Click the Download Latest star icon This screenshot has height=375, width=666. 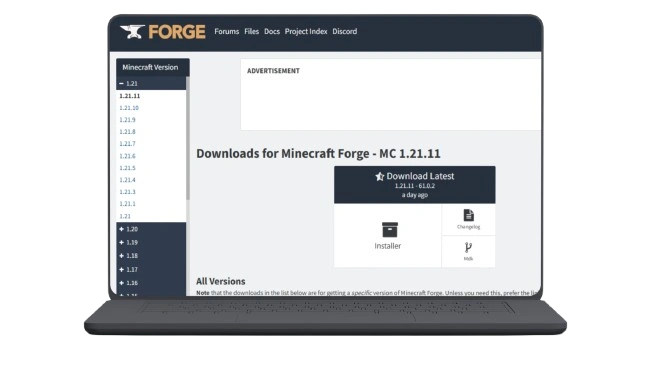point(379,176)
